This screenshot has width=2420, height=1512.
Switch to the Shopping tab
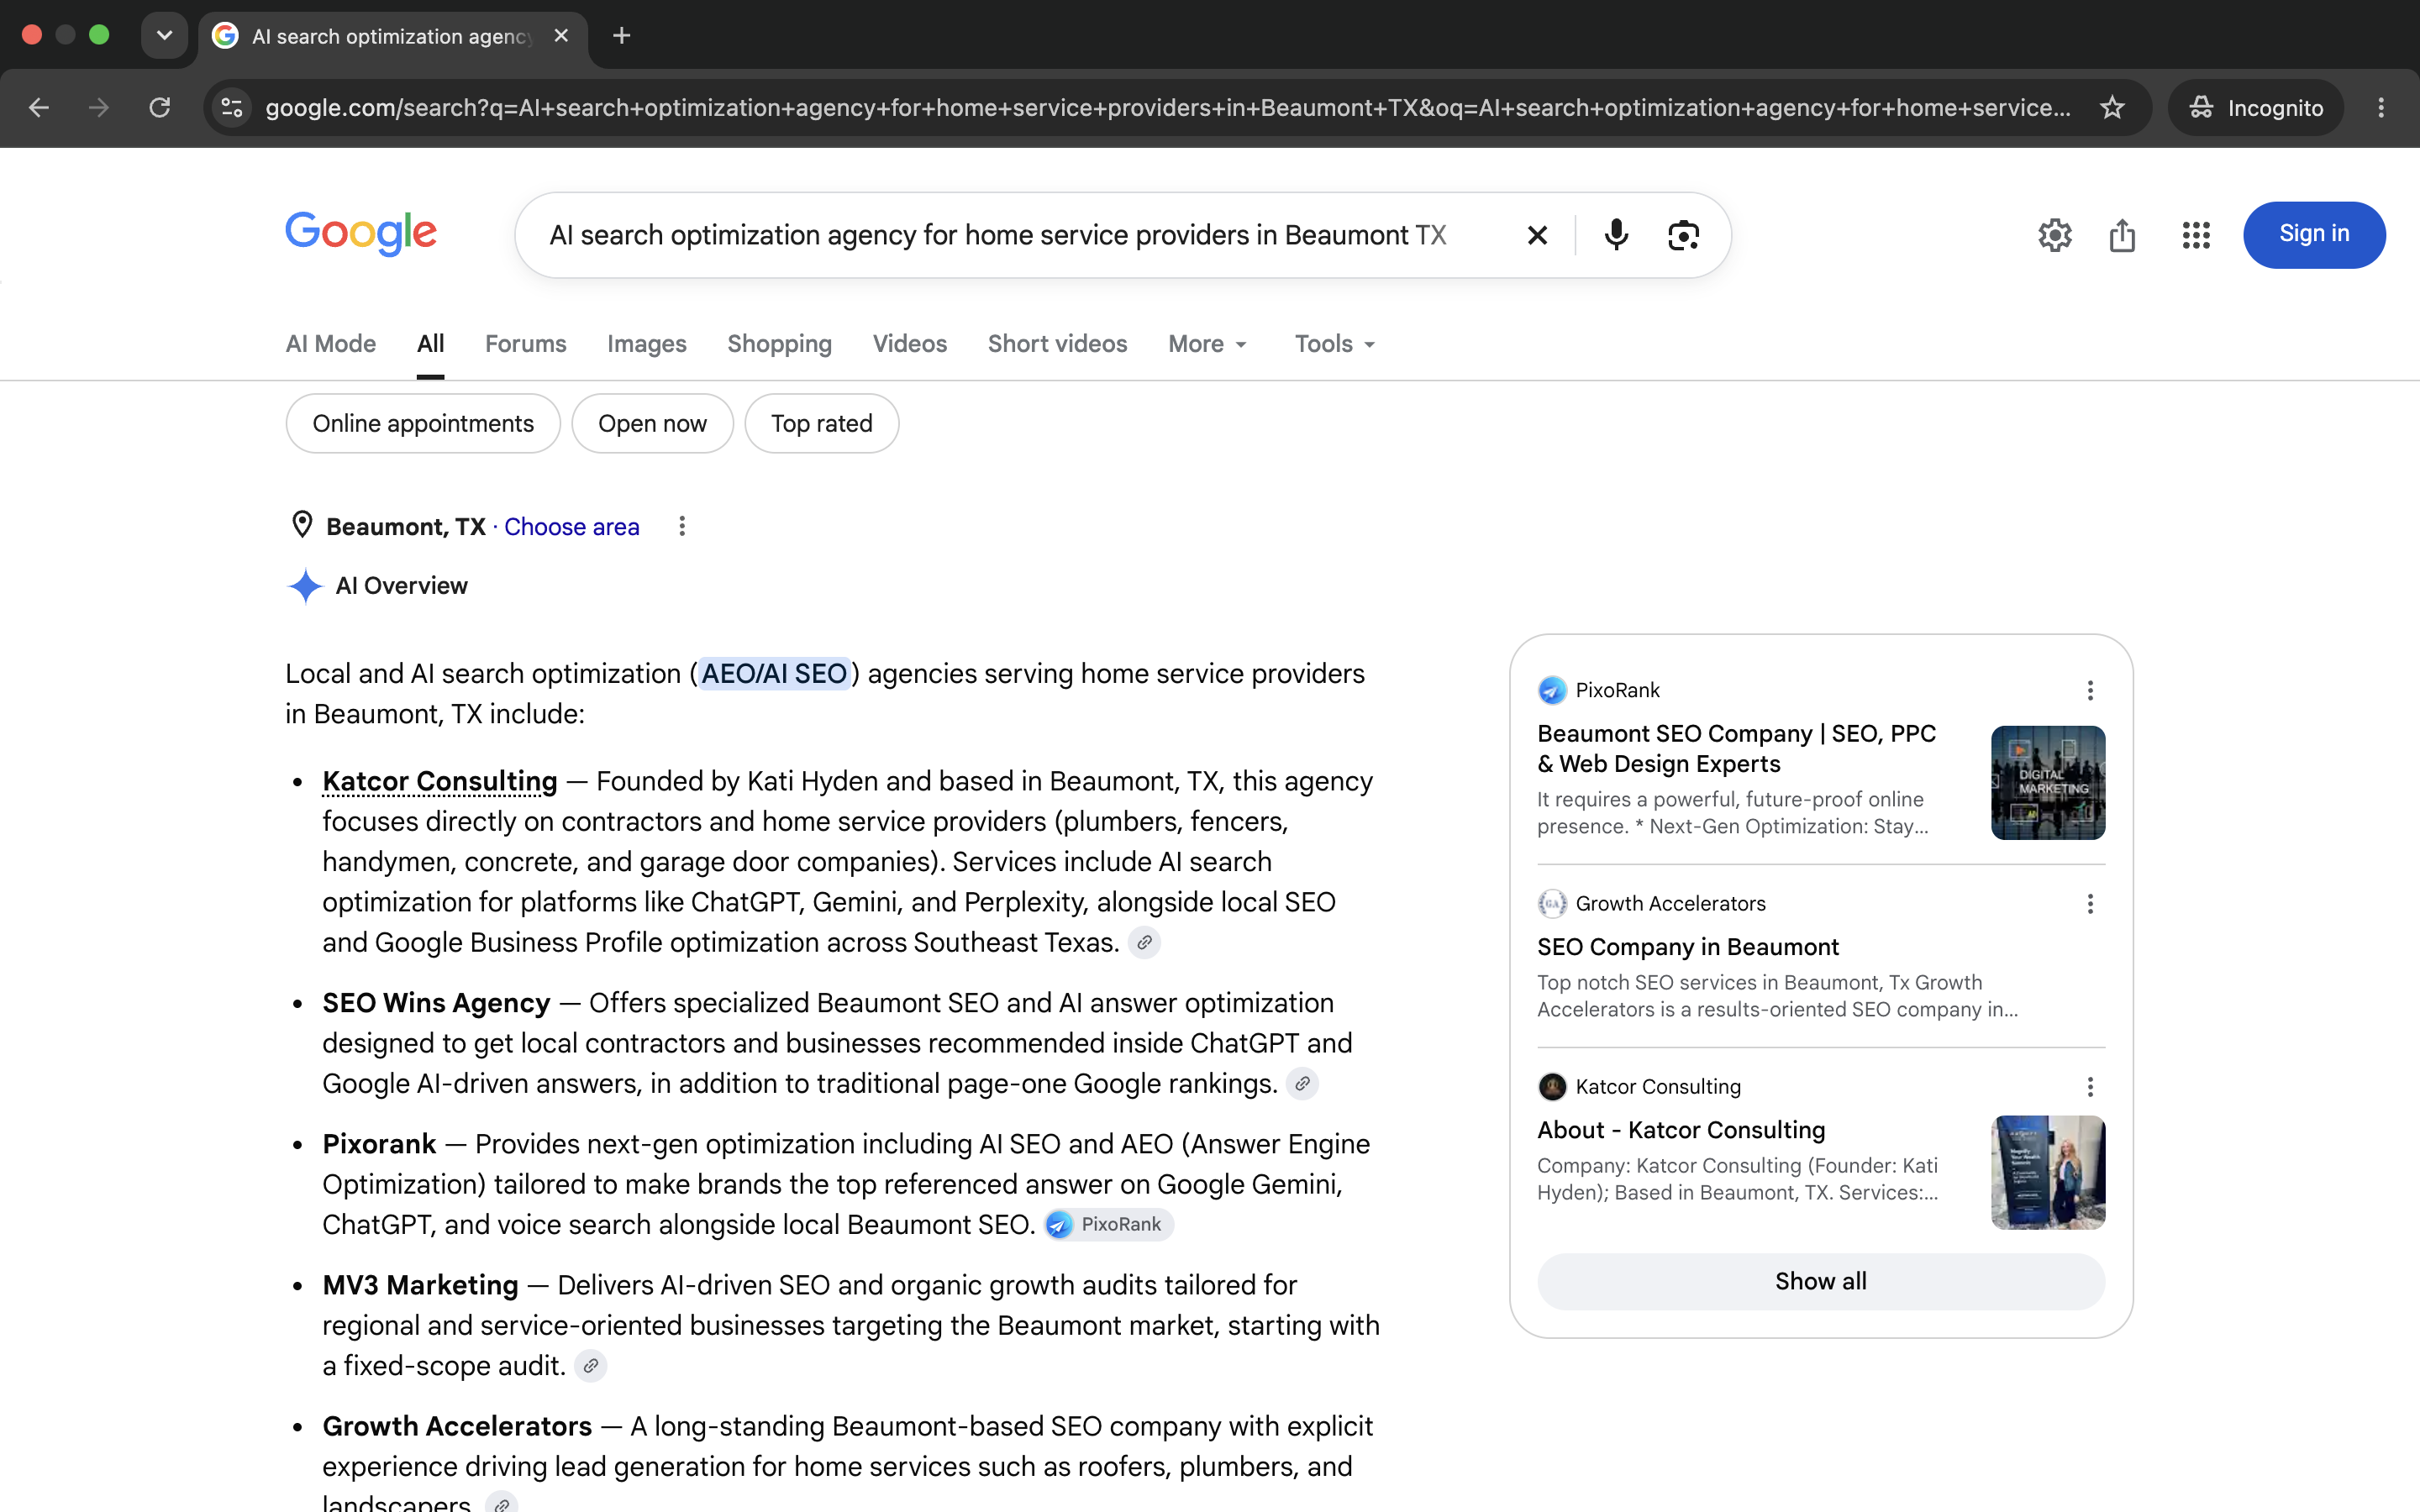[x=780, y=344]
